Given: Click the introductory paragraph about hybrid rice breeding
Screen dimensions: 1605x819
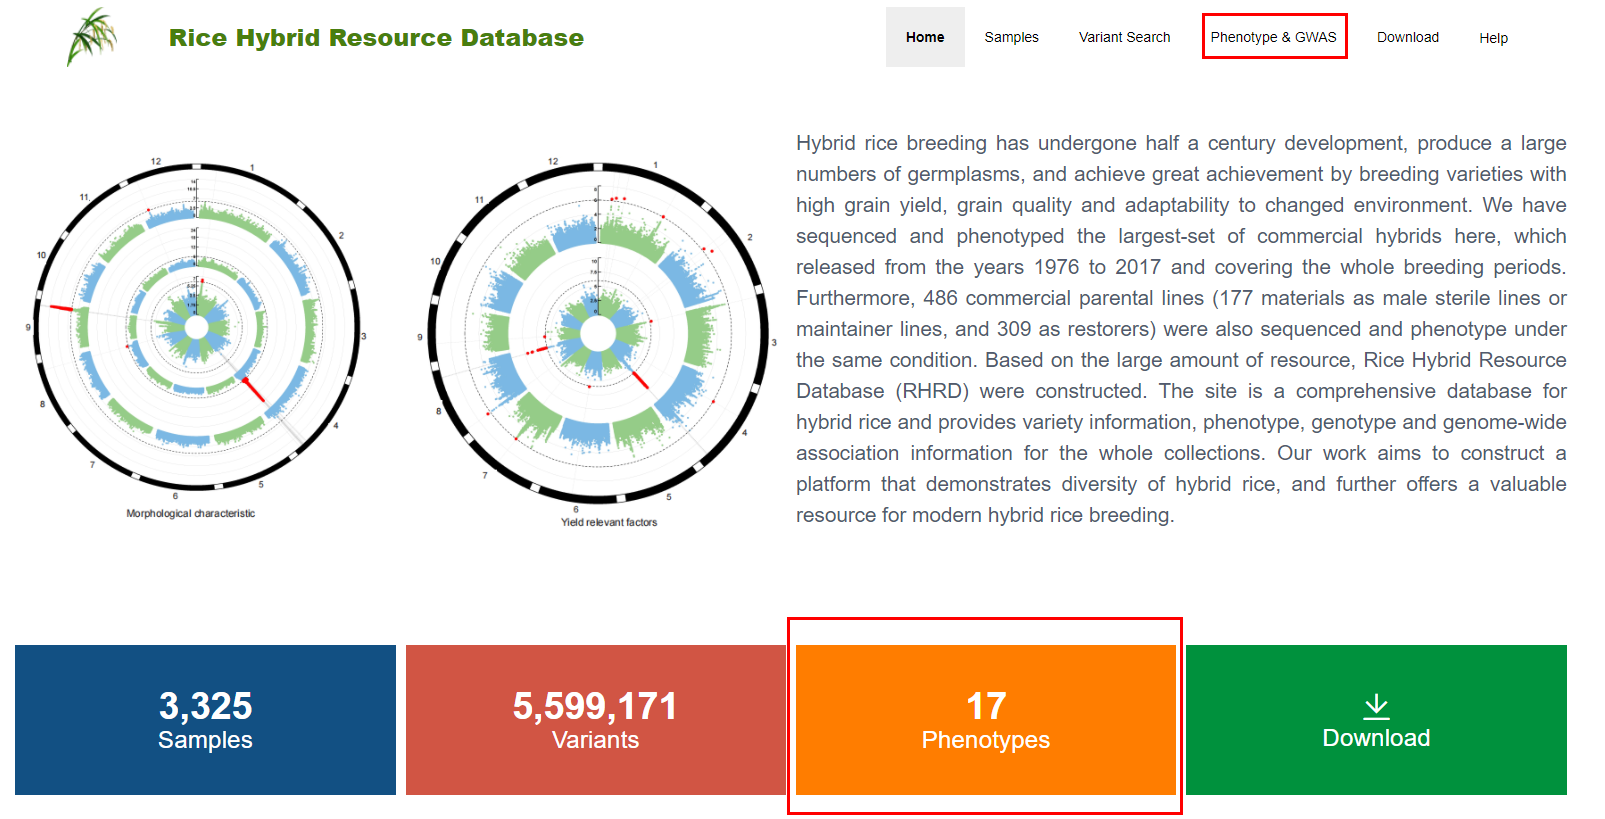Looking at the screenshot, I should tap(1181, 329).
